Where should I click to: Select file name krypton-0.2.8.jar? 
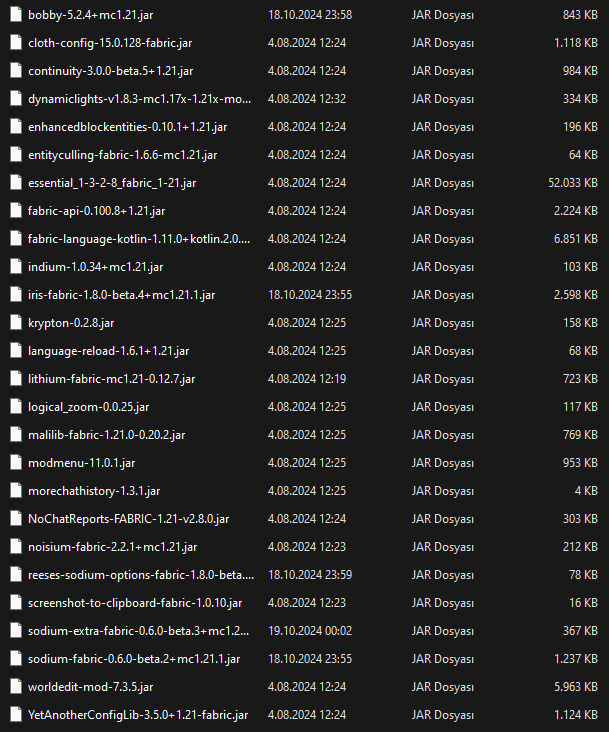coord(71,323)
